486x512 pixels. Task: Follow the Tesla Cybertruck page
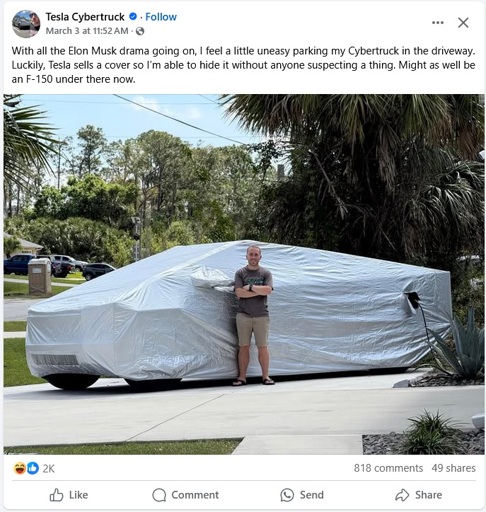pyautogui.click(x=161, y=17)
